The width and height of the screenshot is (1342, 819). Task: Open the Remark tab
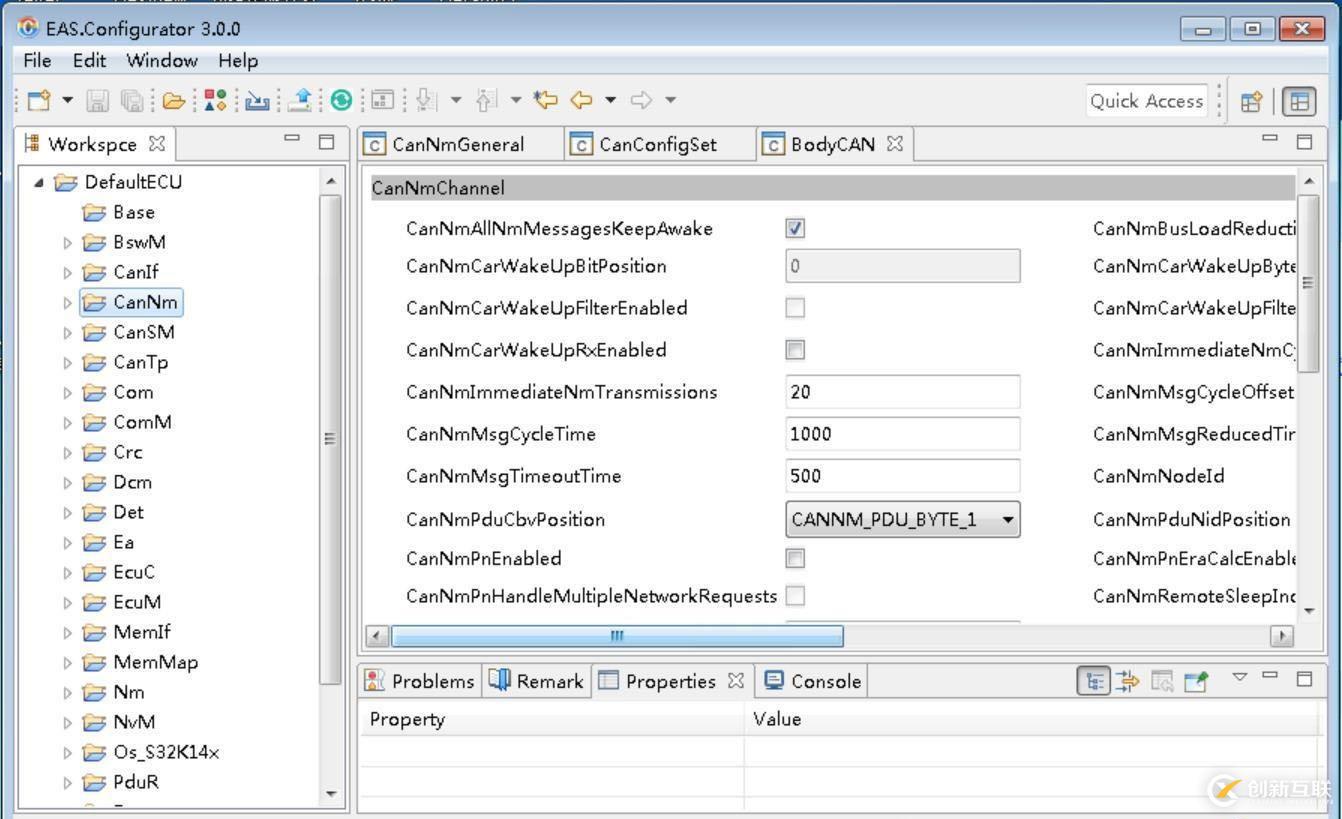[x=535, y=681]
